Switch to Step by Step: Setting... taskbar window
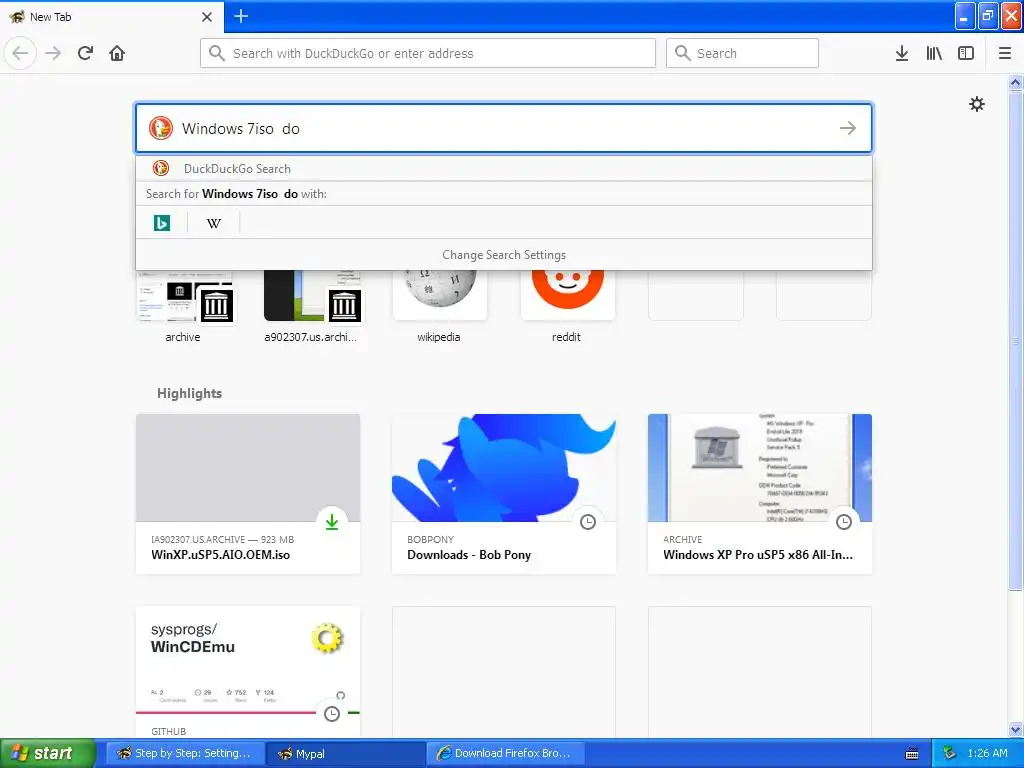The image size is (1024, 768). [x=185, y=753]
